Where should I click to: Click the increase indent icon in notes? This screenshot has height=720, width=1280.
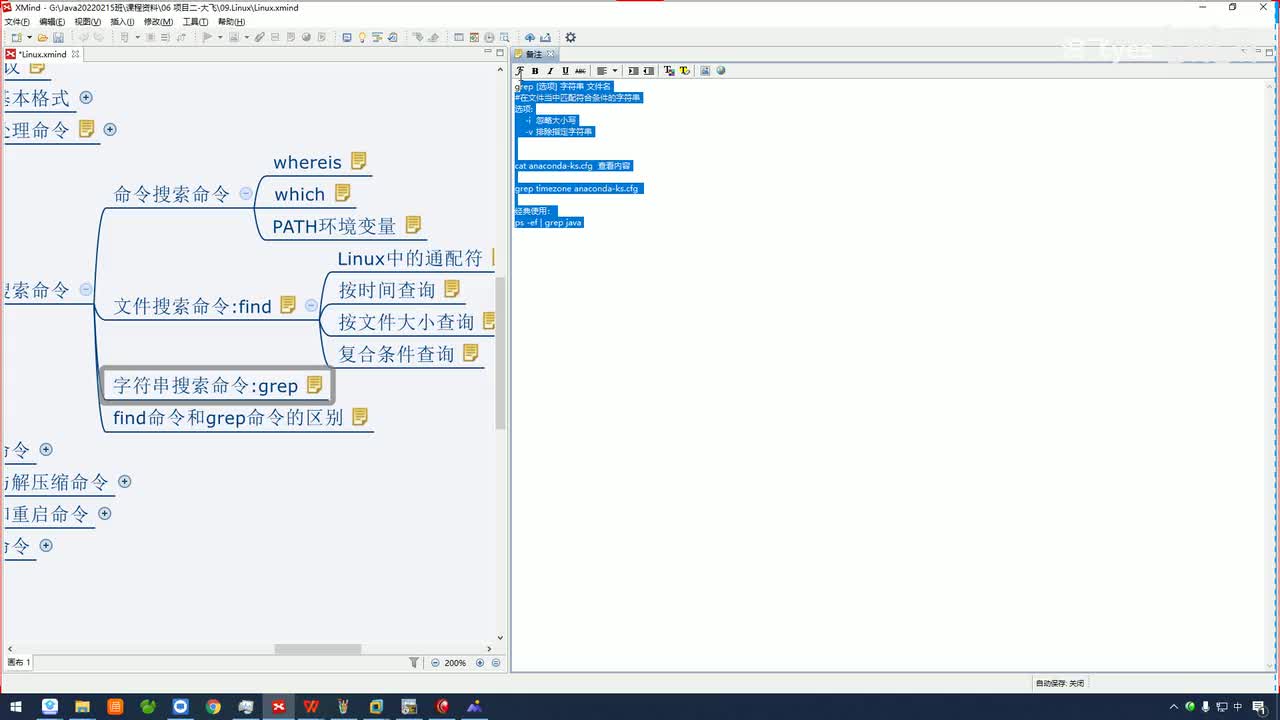[x=633, y=71]
